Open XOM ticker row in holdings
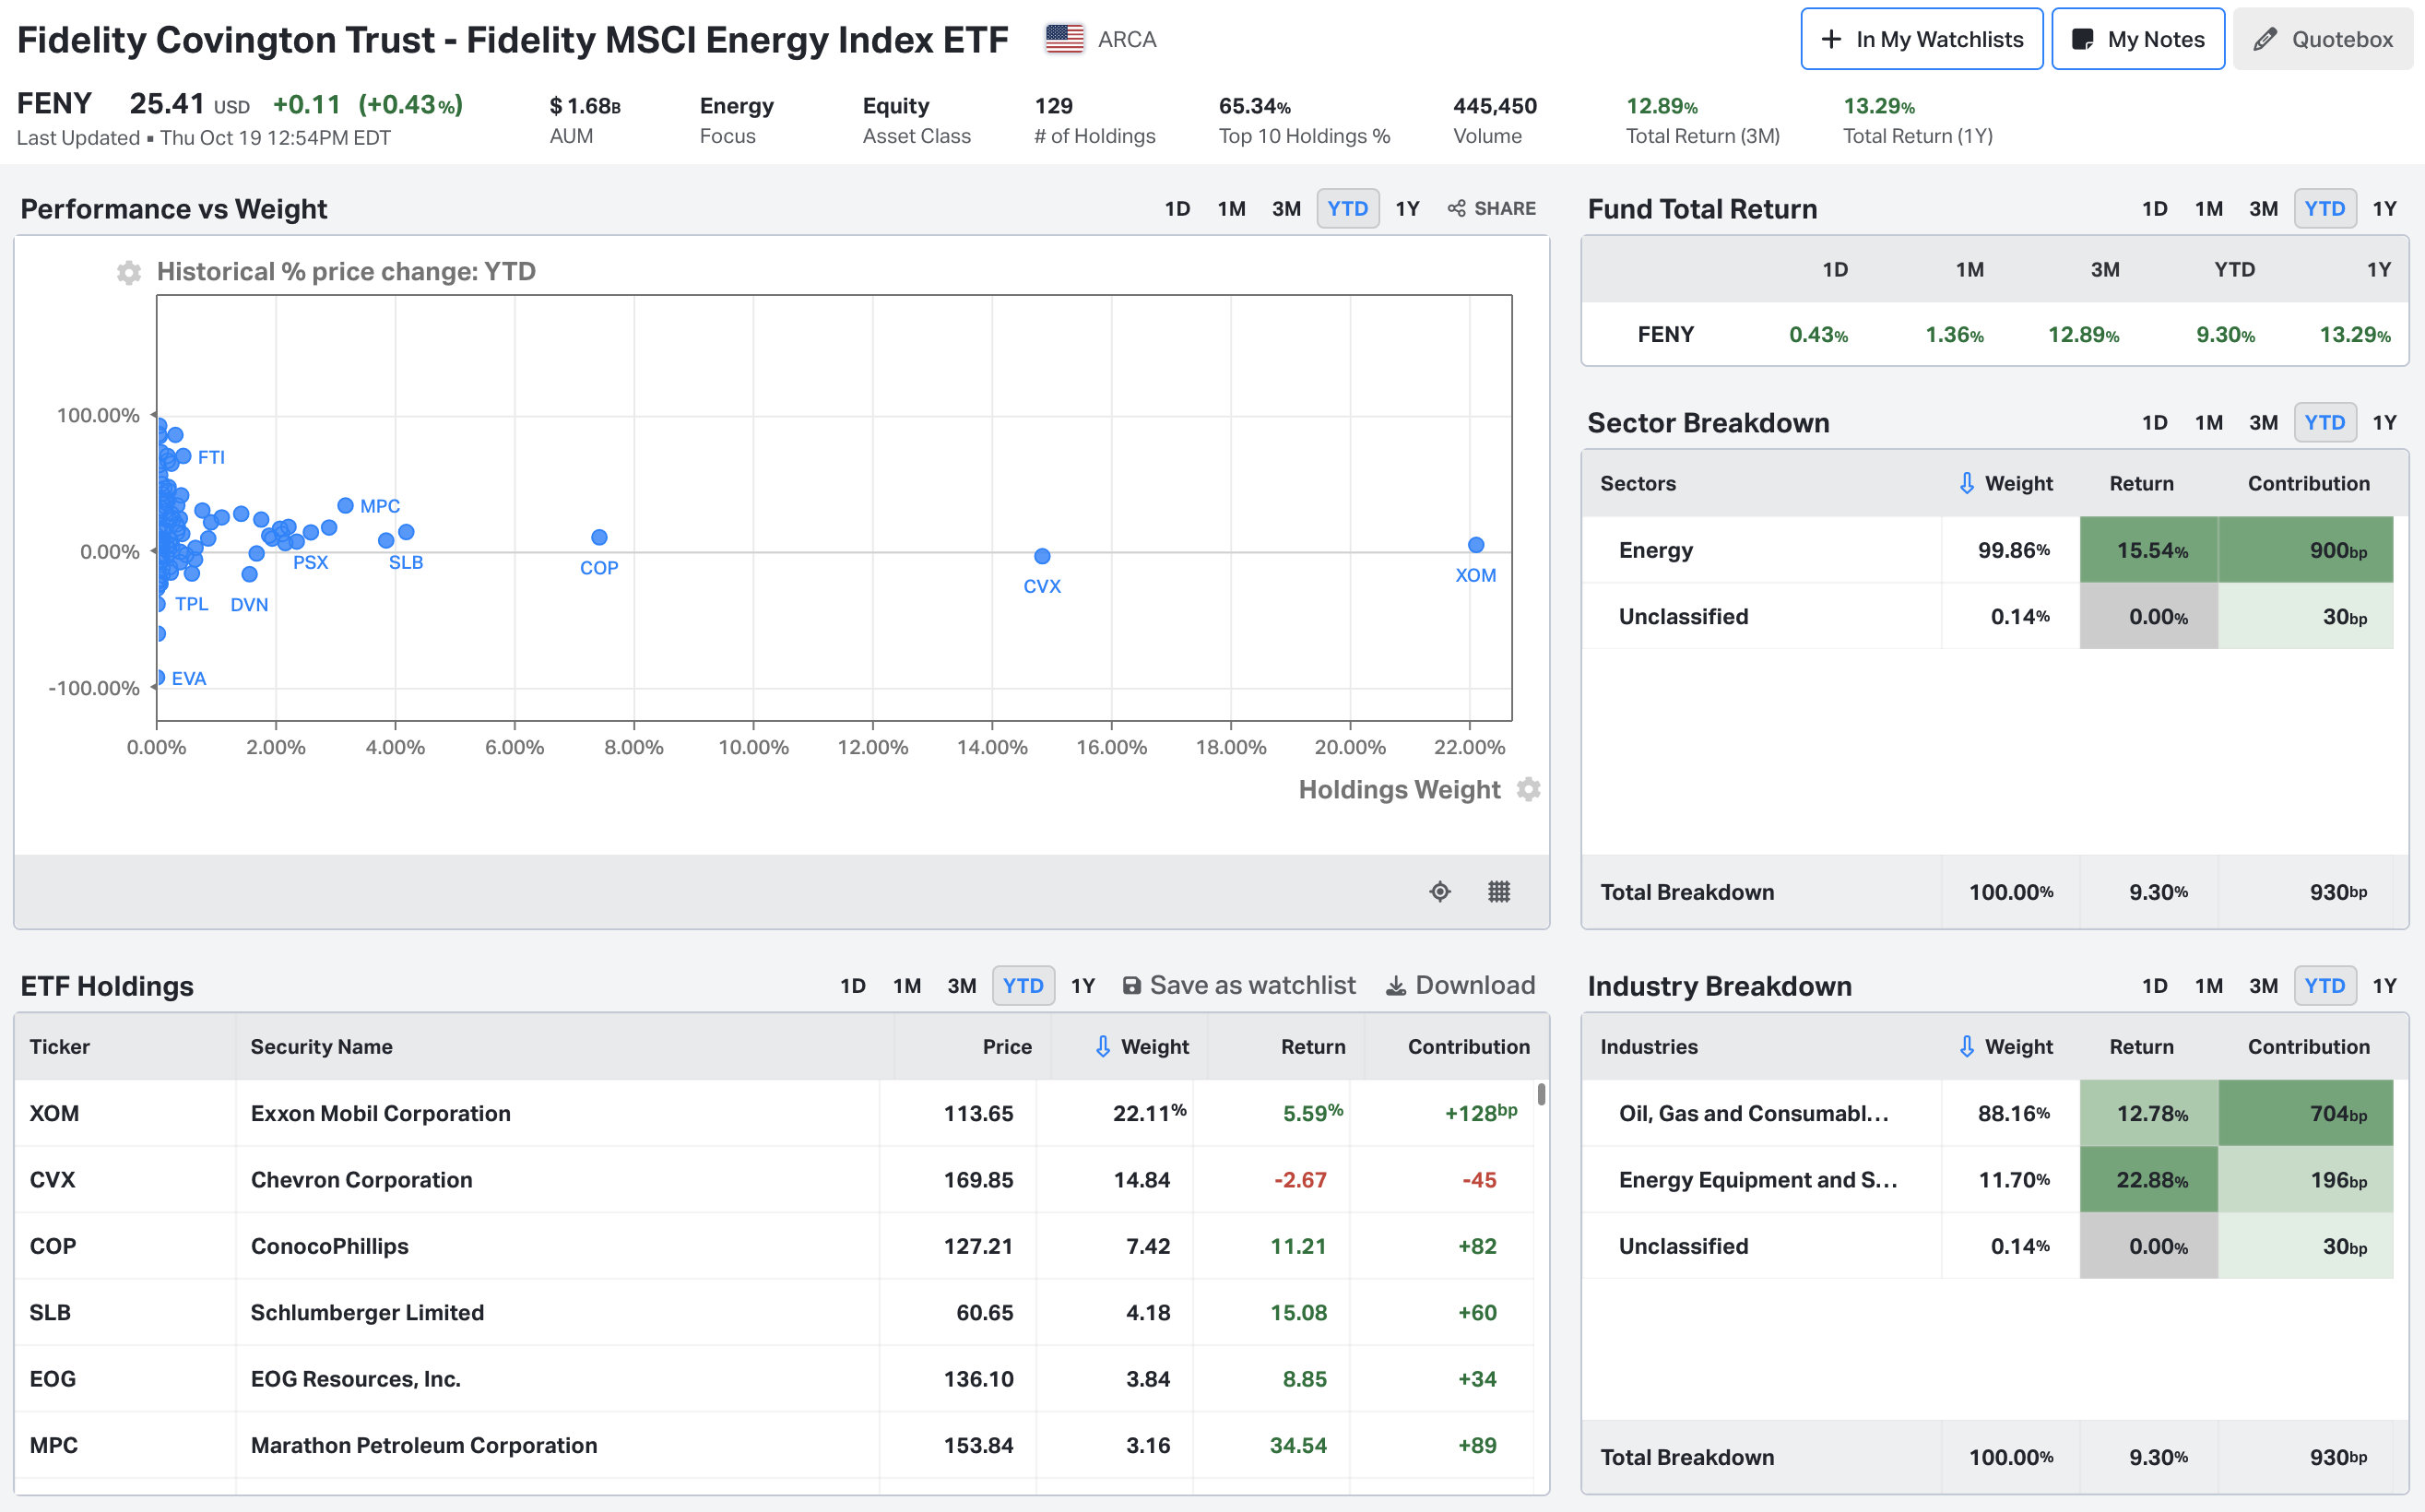Screen dimensions: 2425x1512 (774, 1113)
